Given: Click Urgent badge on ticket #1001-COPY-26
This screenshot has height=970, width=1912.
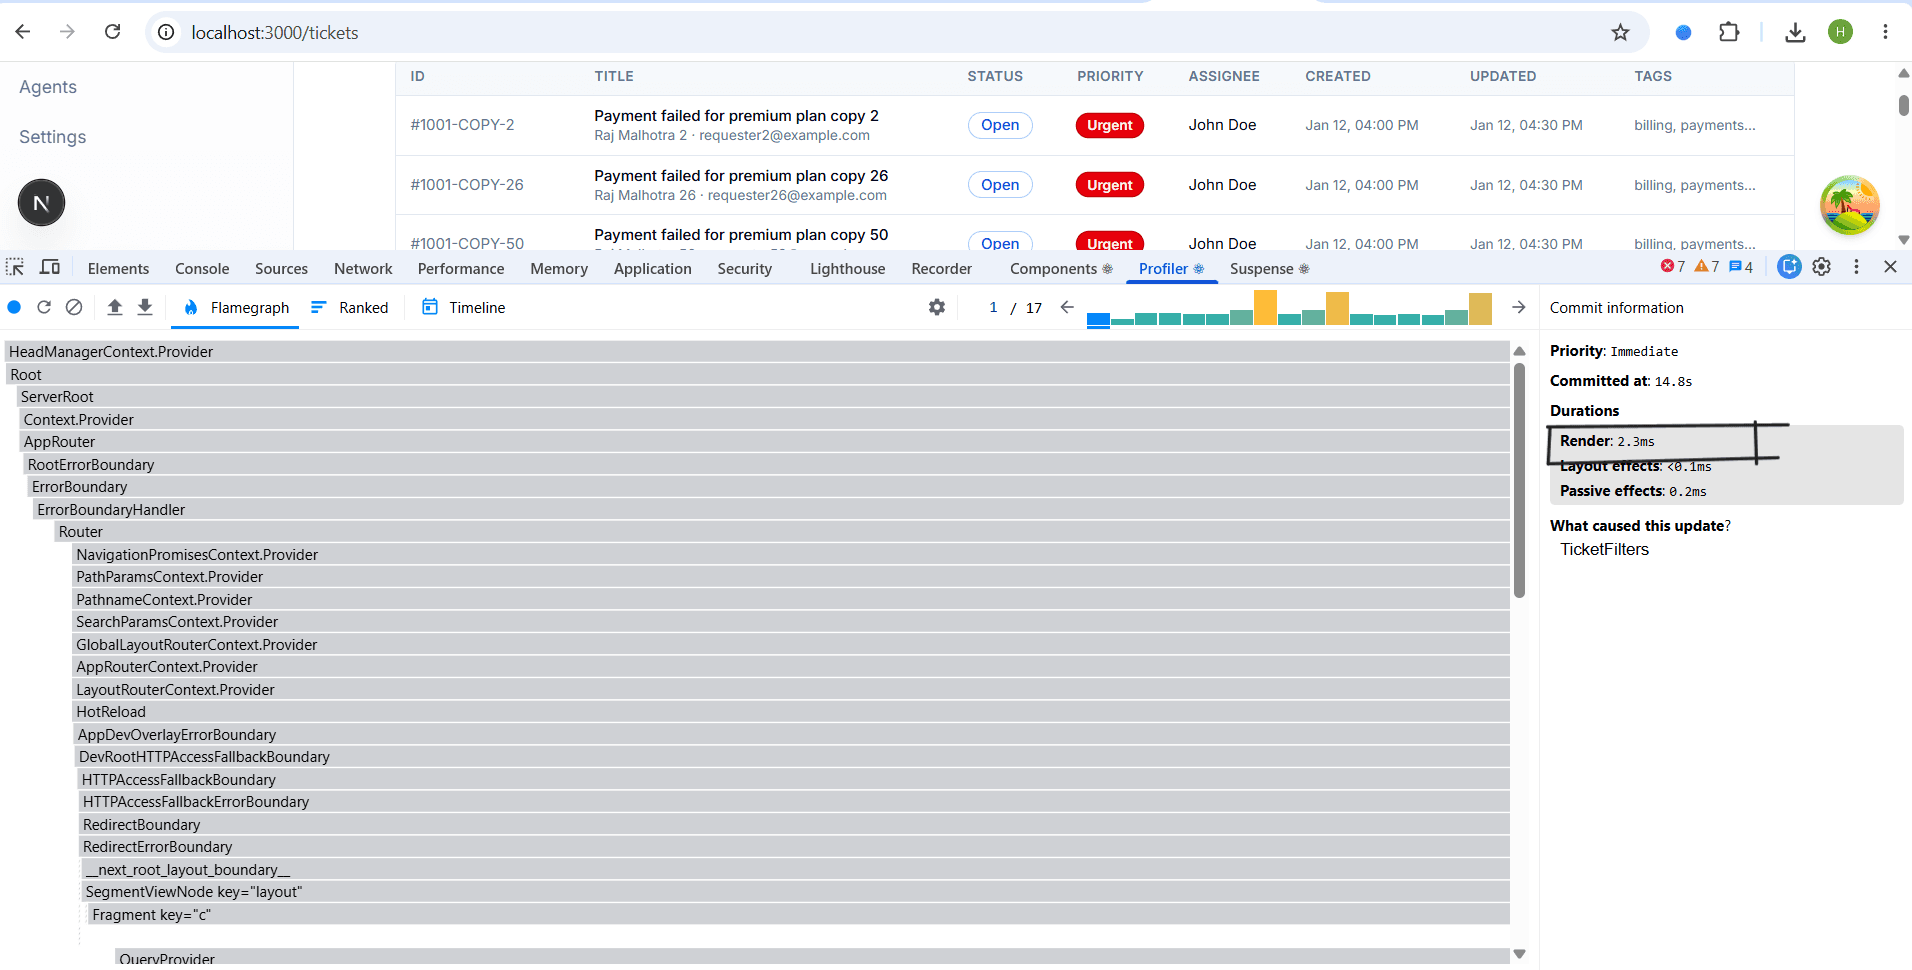Looking at the screenshot, I should (x=1110, y=185).
